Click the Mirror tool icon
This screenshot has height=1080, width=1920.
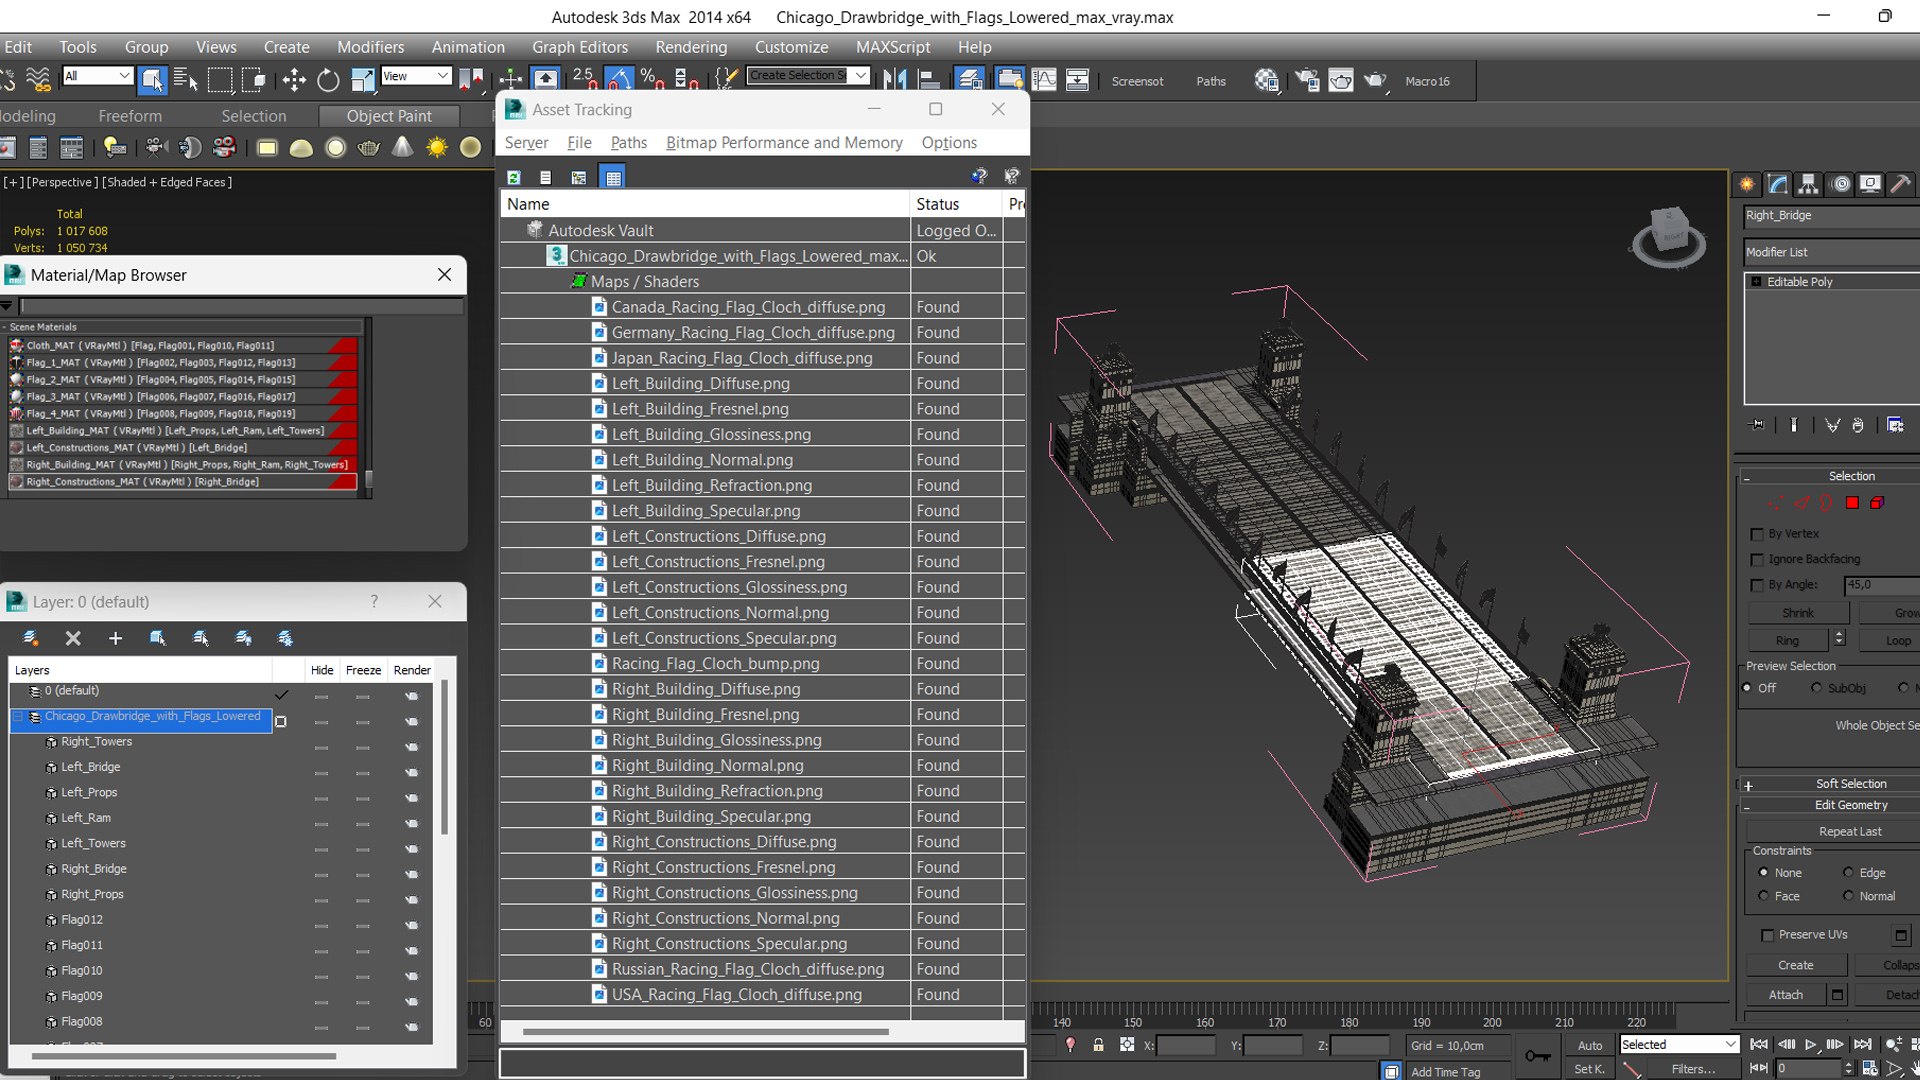coord(895,80)
